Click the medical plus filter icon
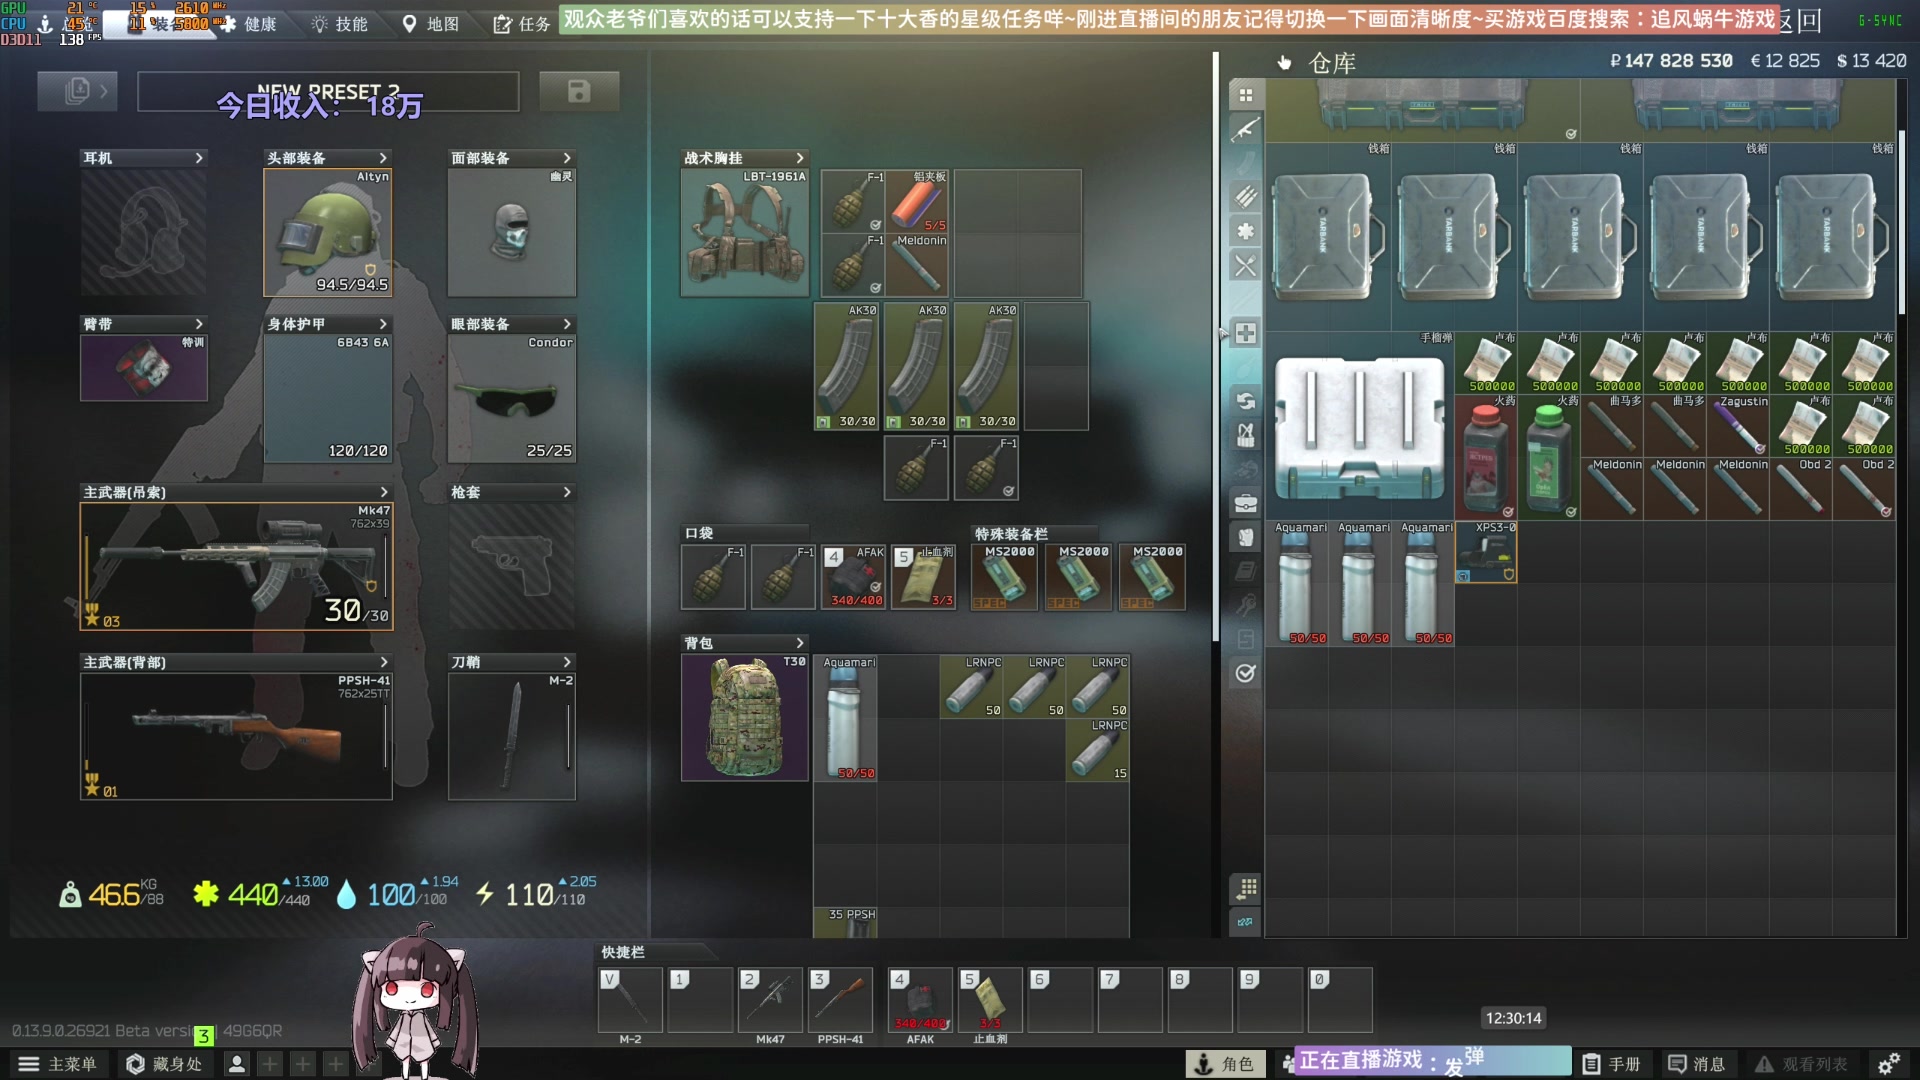 tap(1245, 333)
